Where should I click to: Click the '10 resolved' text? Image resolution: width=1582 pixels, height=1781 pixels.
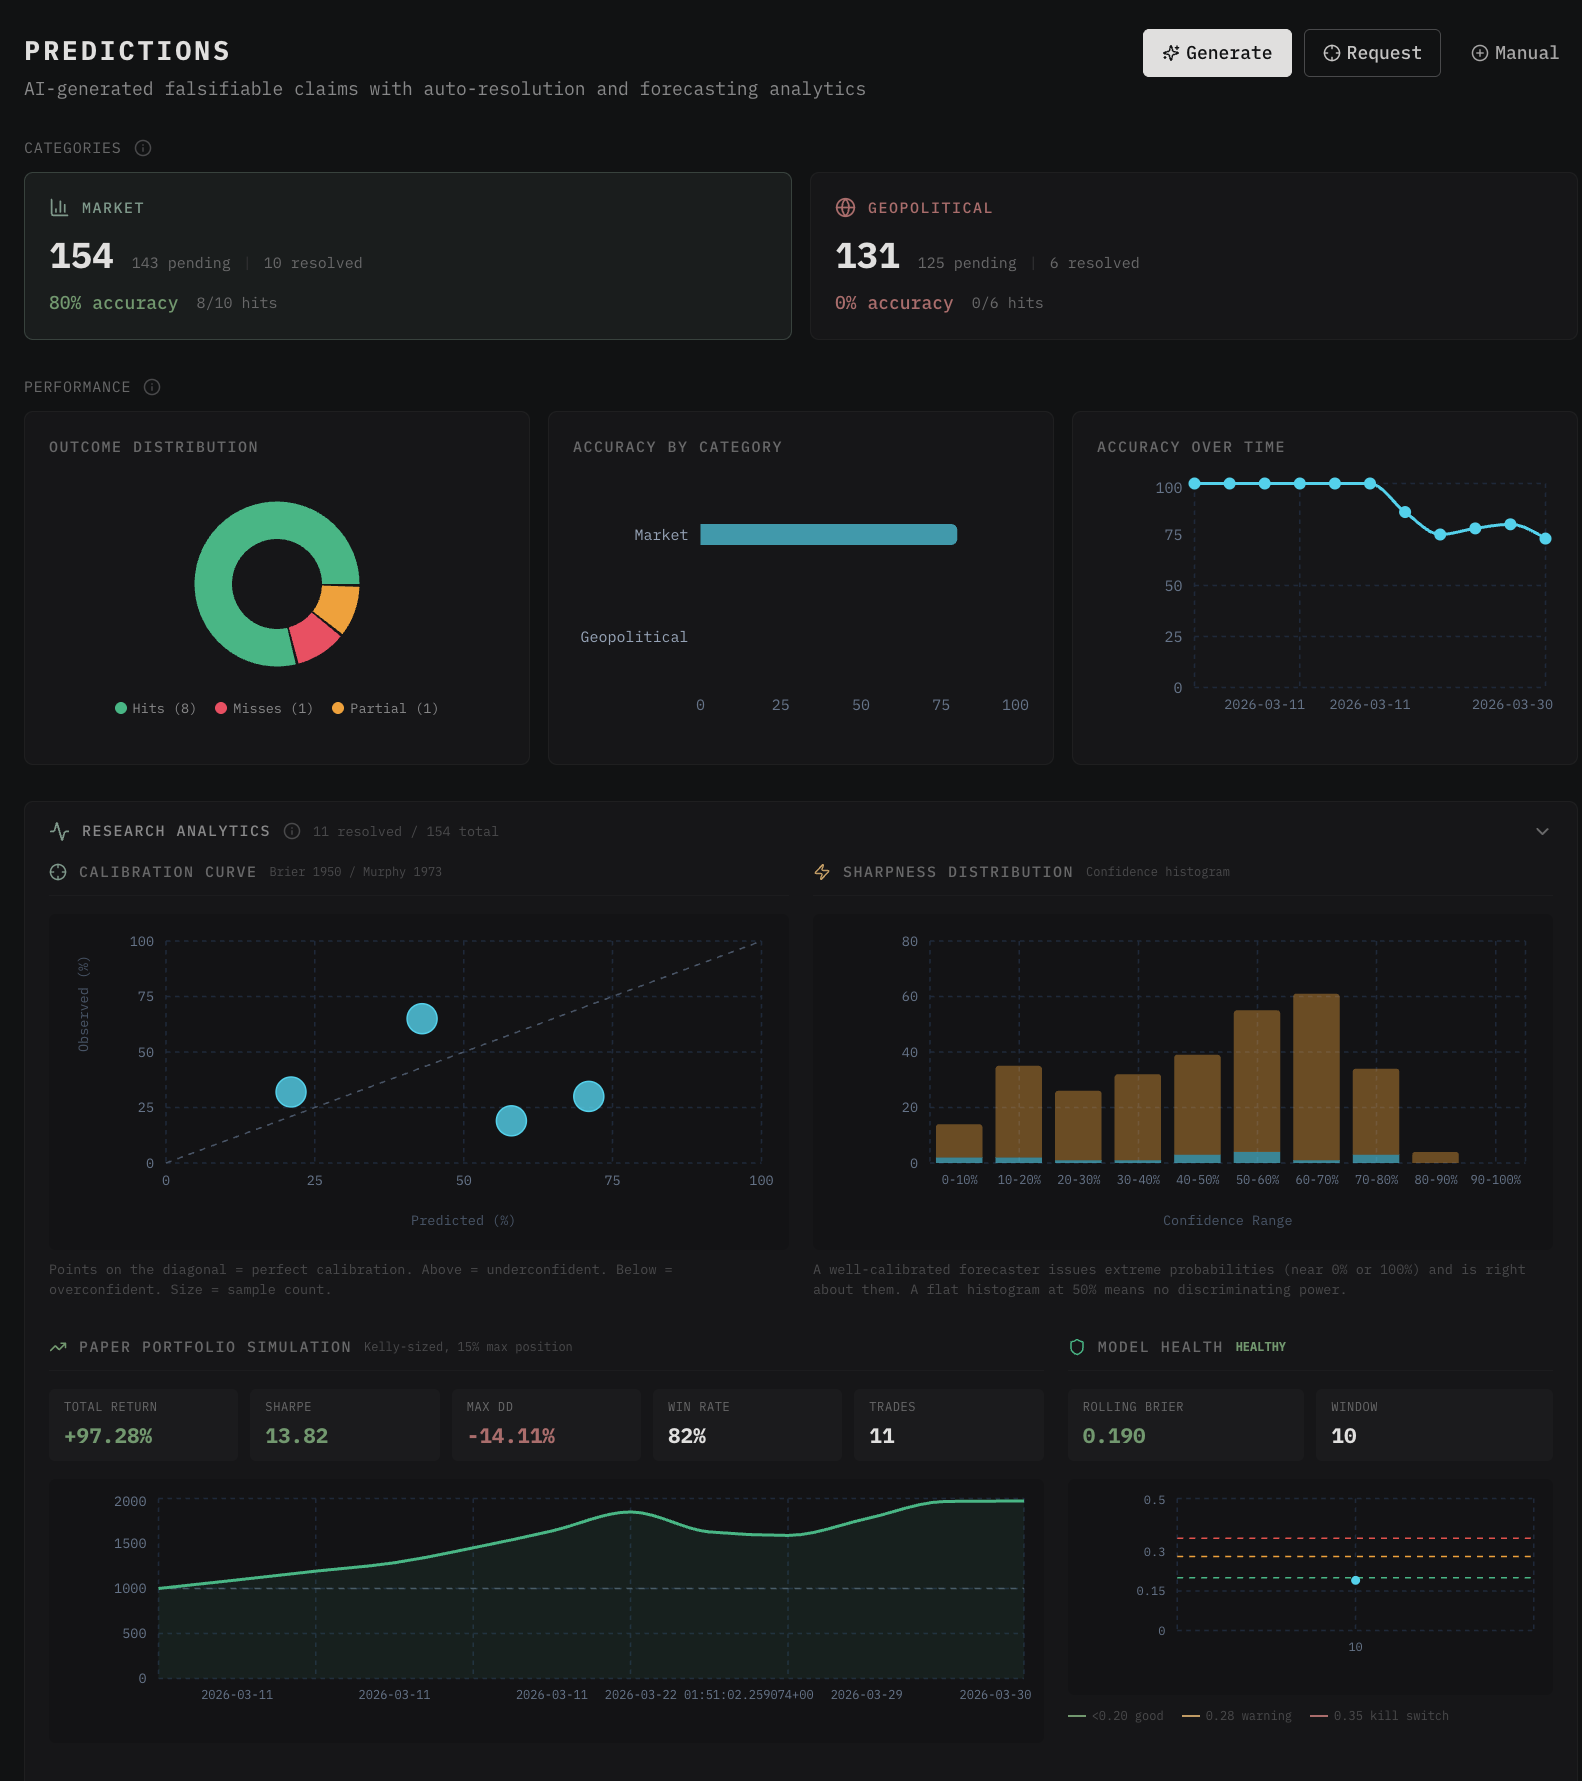pos(313,263)
